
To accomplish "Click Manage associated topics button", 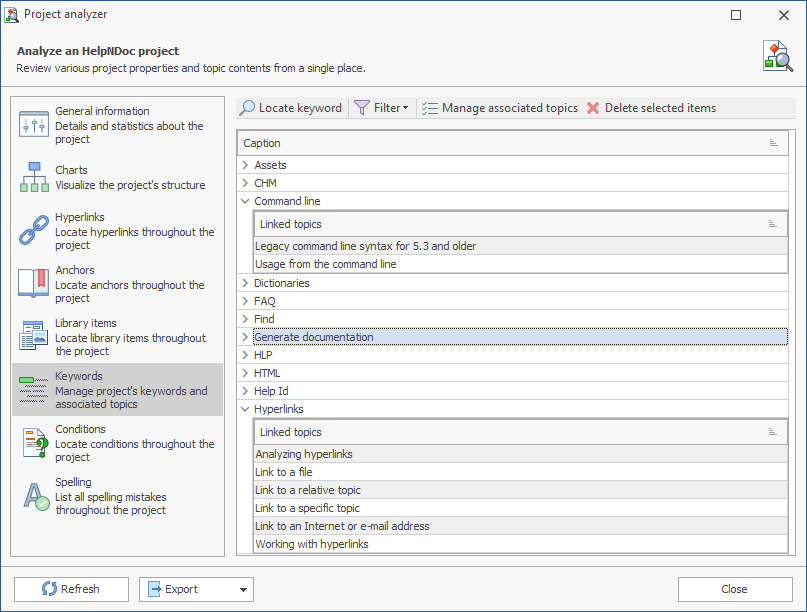I will (499, 108).
